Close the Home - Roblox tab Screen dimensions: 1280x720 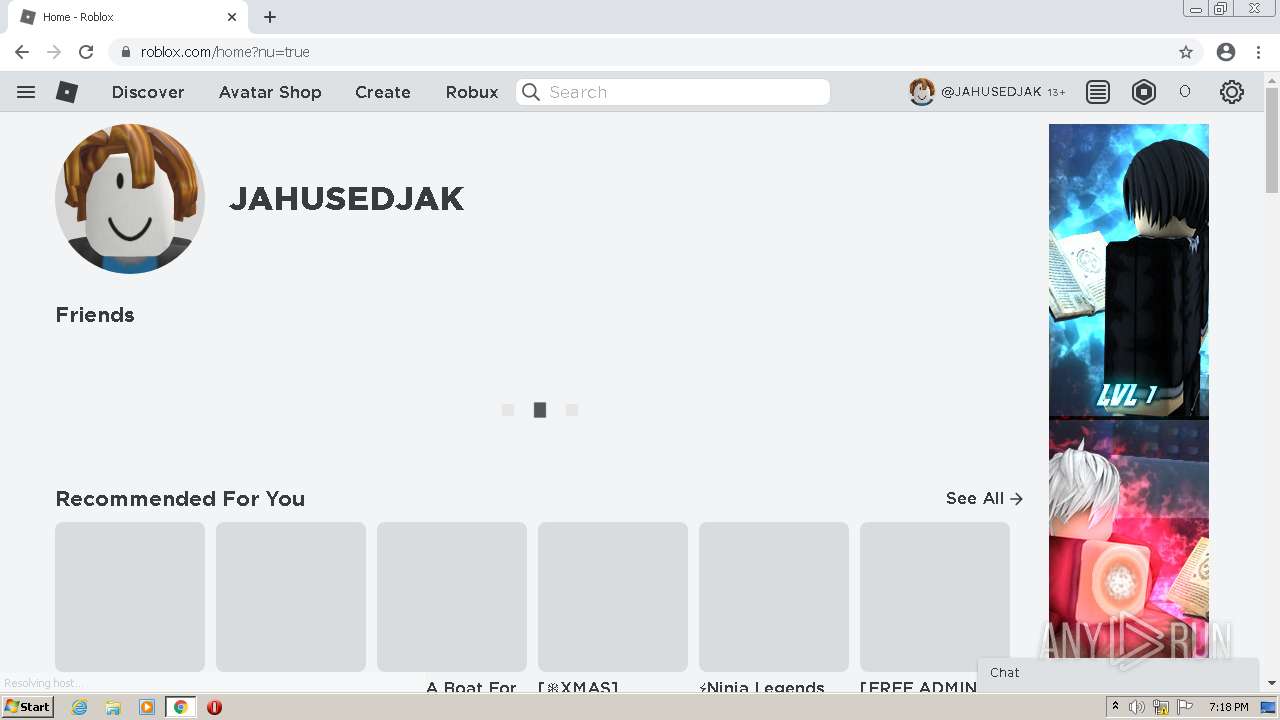click(232, 17)
